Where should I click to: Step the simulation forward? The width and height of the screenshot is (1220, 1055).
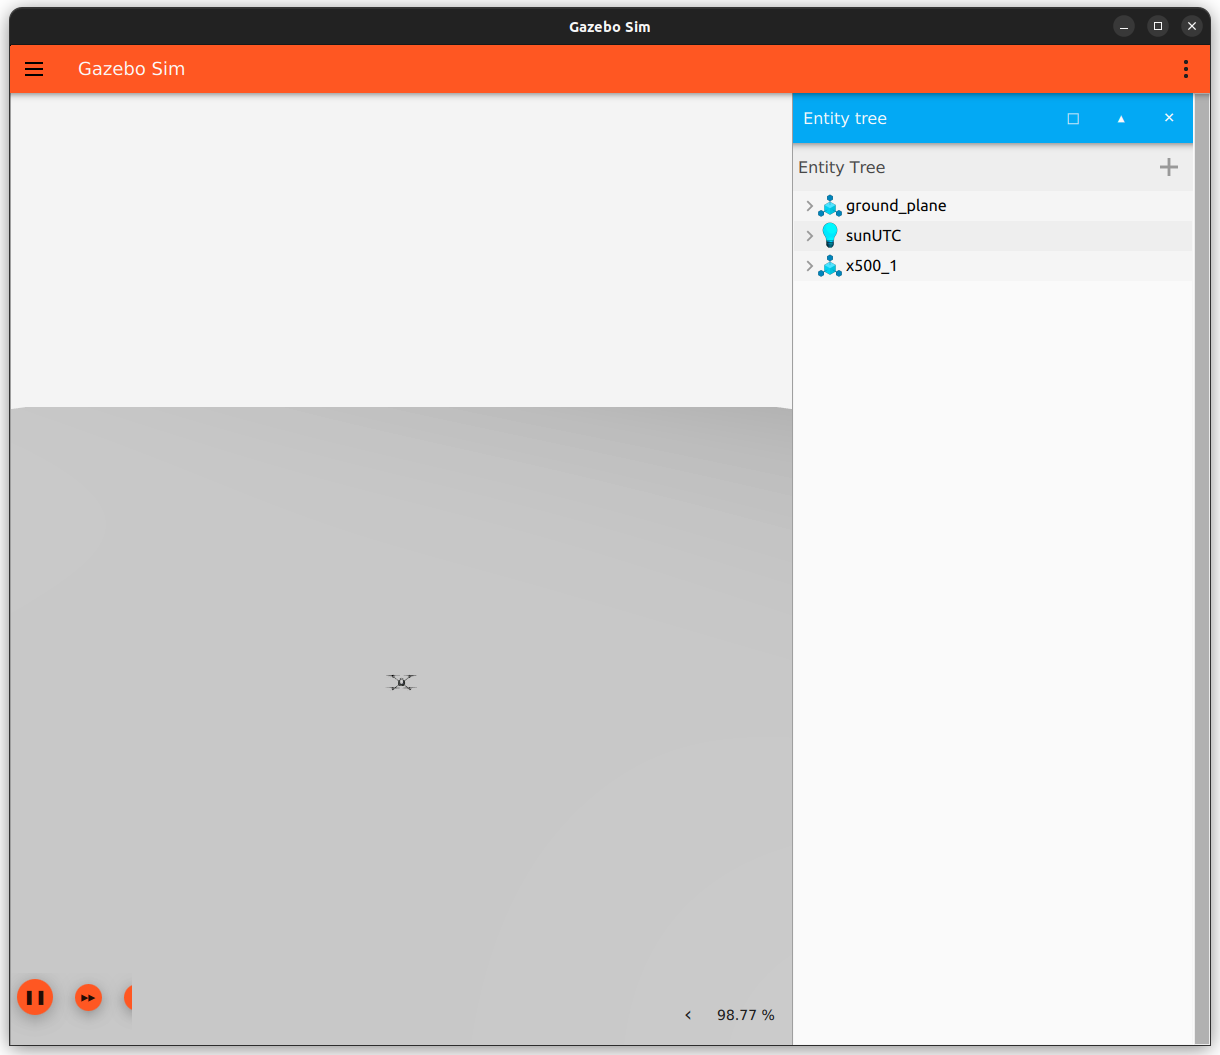click(x=89, y=997)
